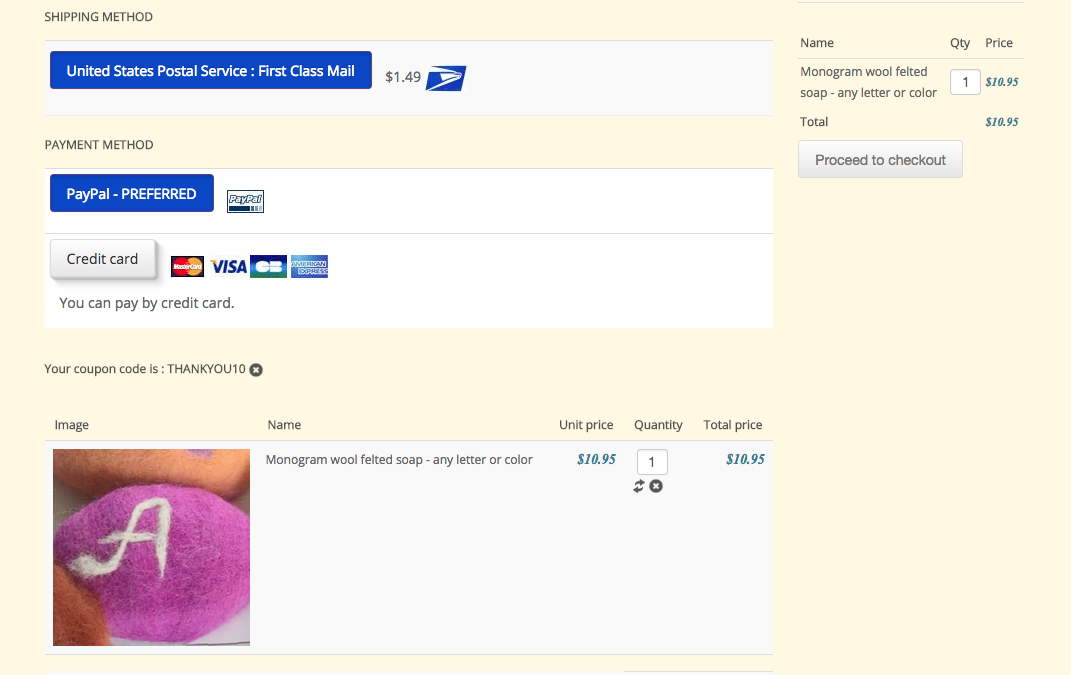Viewport: 1071px width, 675px height.
Task: Click the VISA card logo
Action: (228, 266)
